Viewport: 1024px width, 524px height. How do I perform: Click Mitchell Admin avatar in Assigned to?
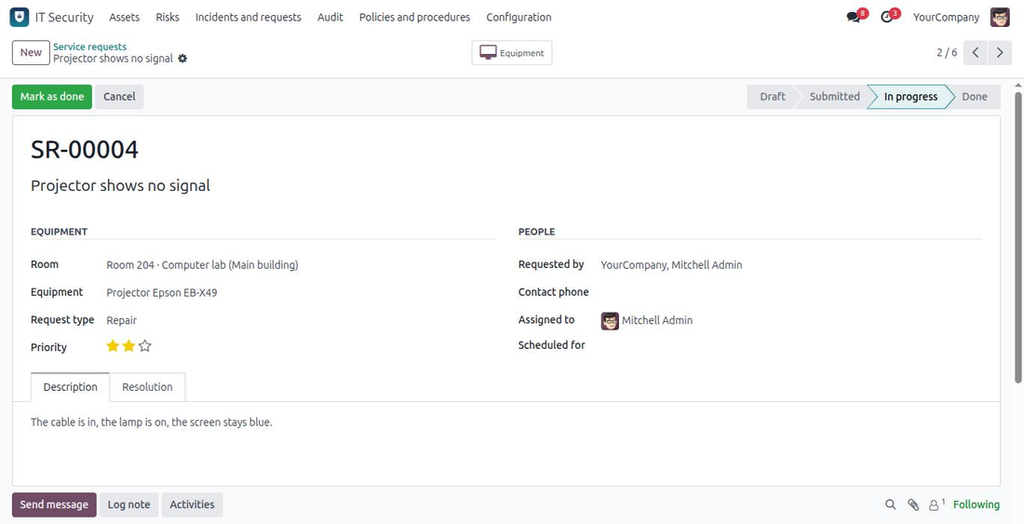(x=609, y=320)
